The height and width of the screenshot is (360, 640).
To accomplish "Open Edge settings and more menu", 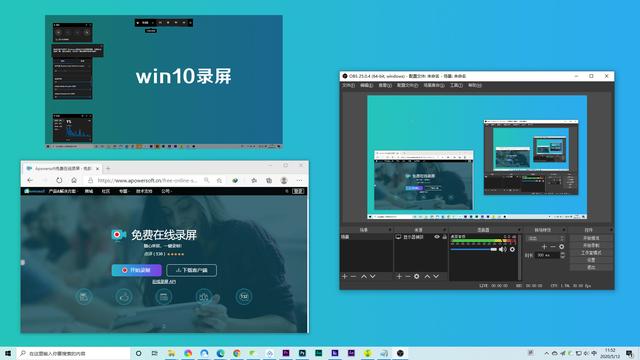I will click(x=299, y=180).
